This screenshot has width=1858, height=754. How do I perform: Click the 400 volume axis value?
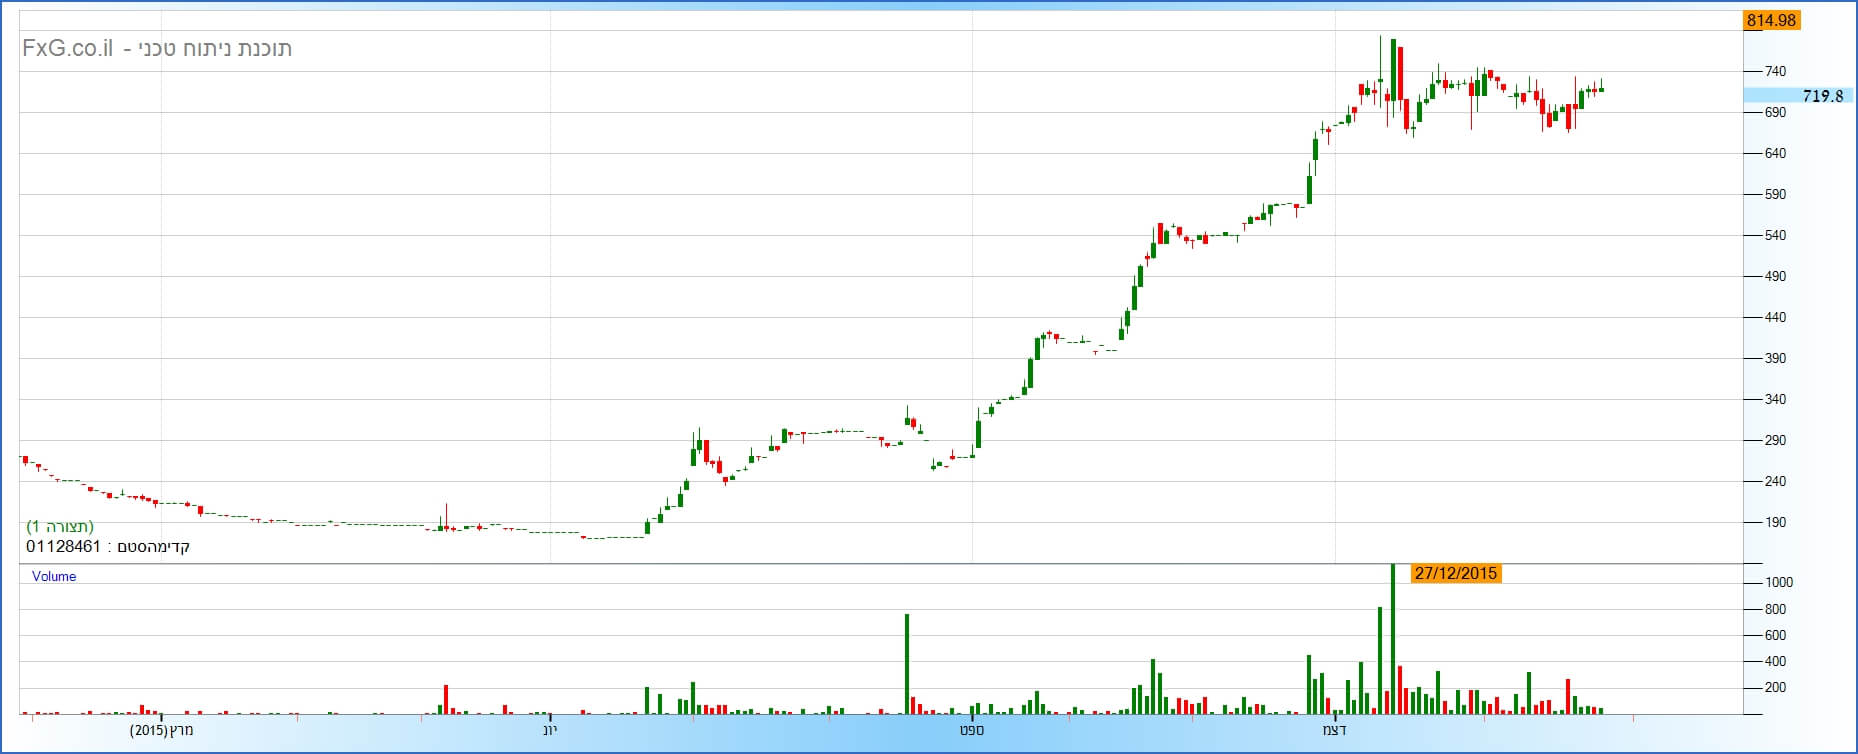[1775, 662]
